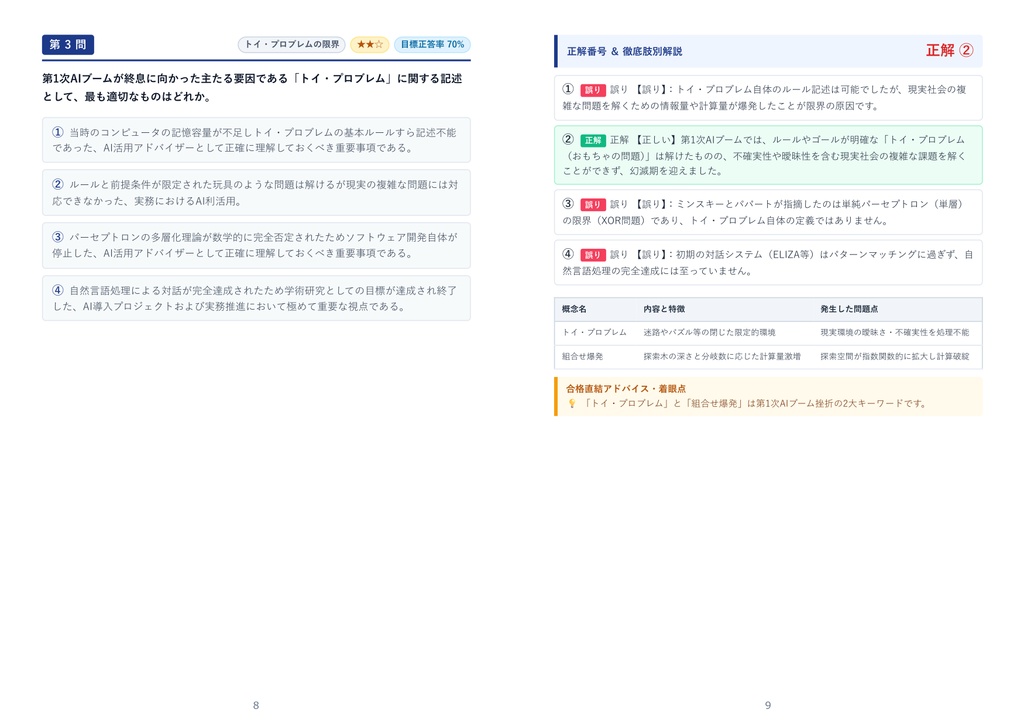1024x727 pixels.
Task: Click page number 9
Action: point(768,705)
